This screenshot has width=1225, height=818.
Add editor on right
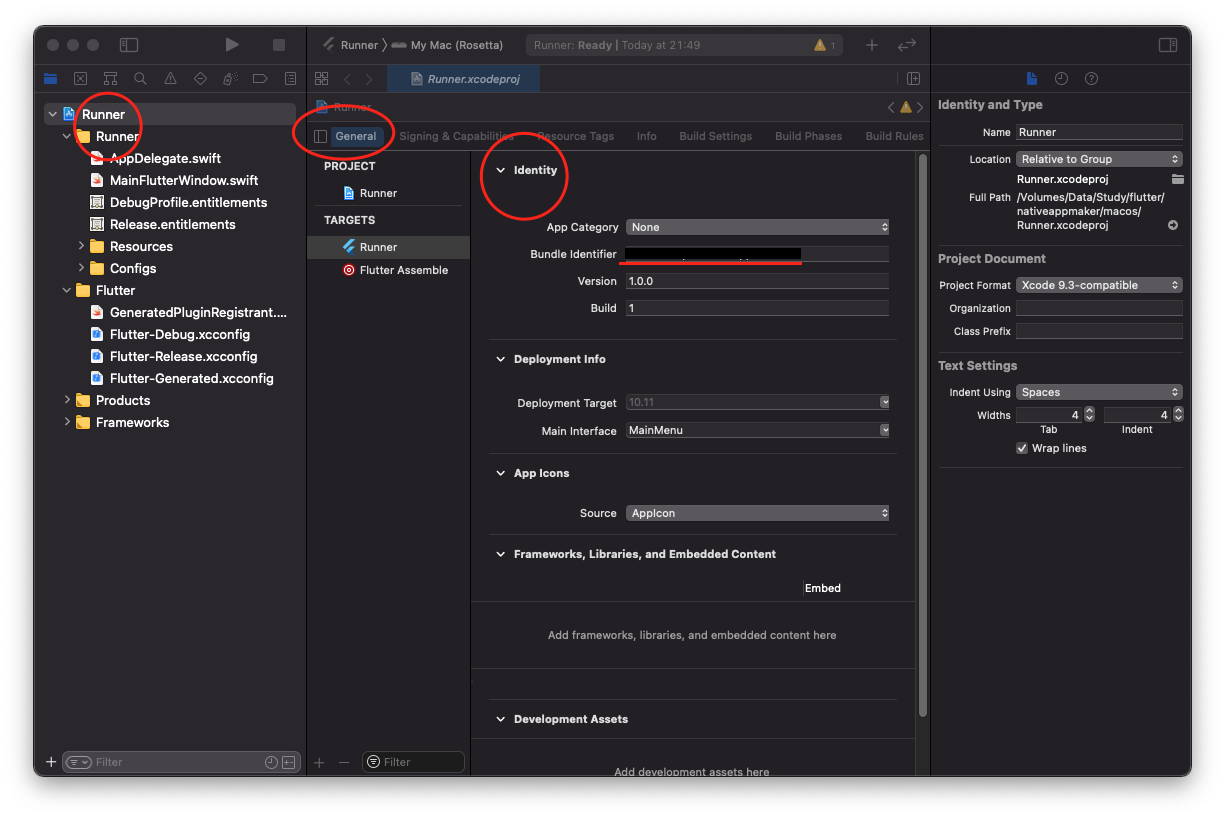(913, 79)
